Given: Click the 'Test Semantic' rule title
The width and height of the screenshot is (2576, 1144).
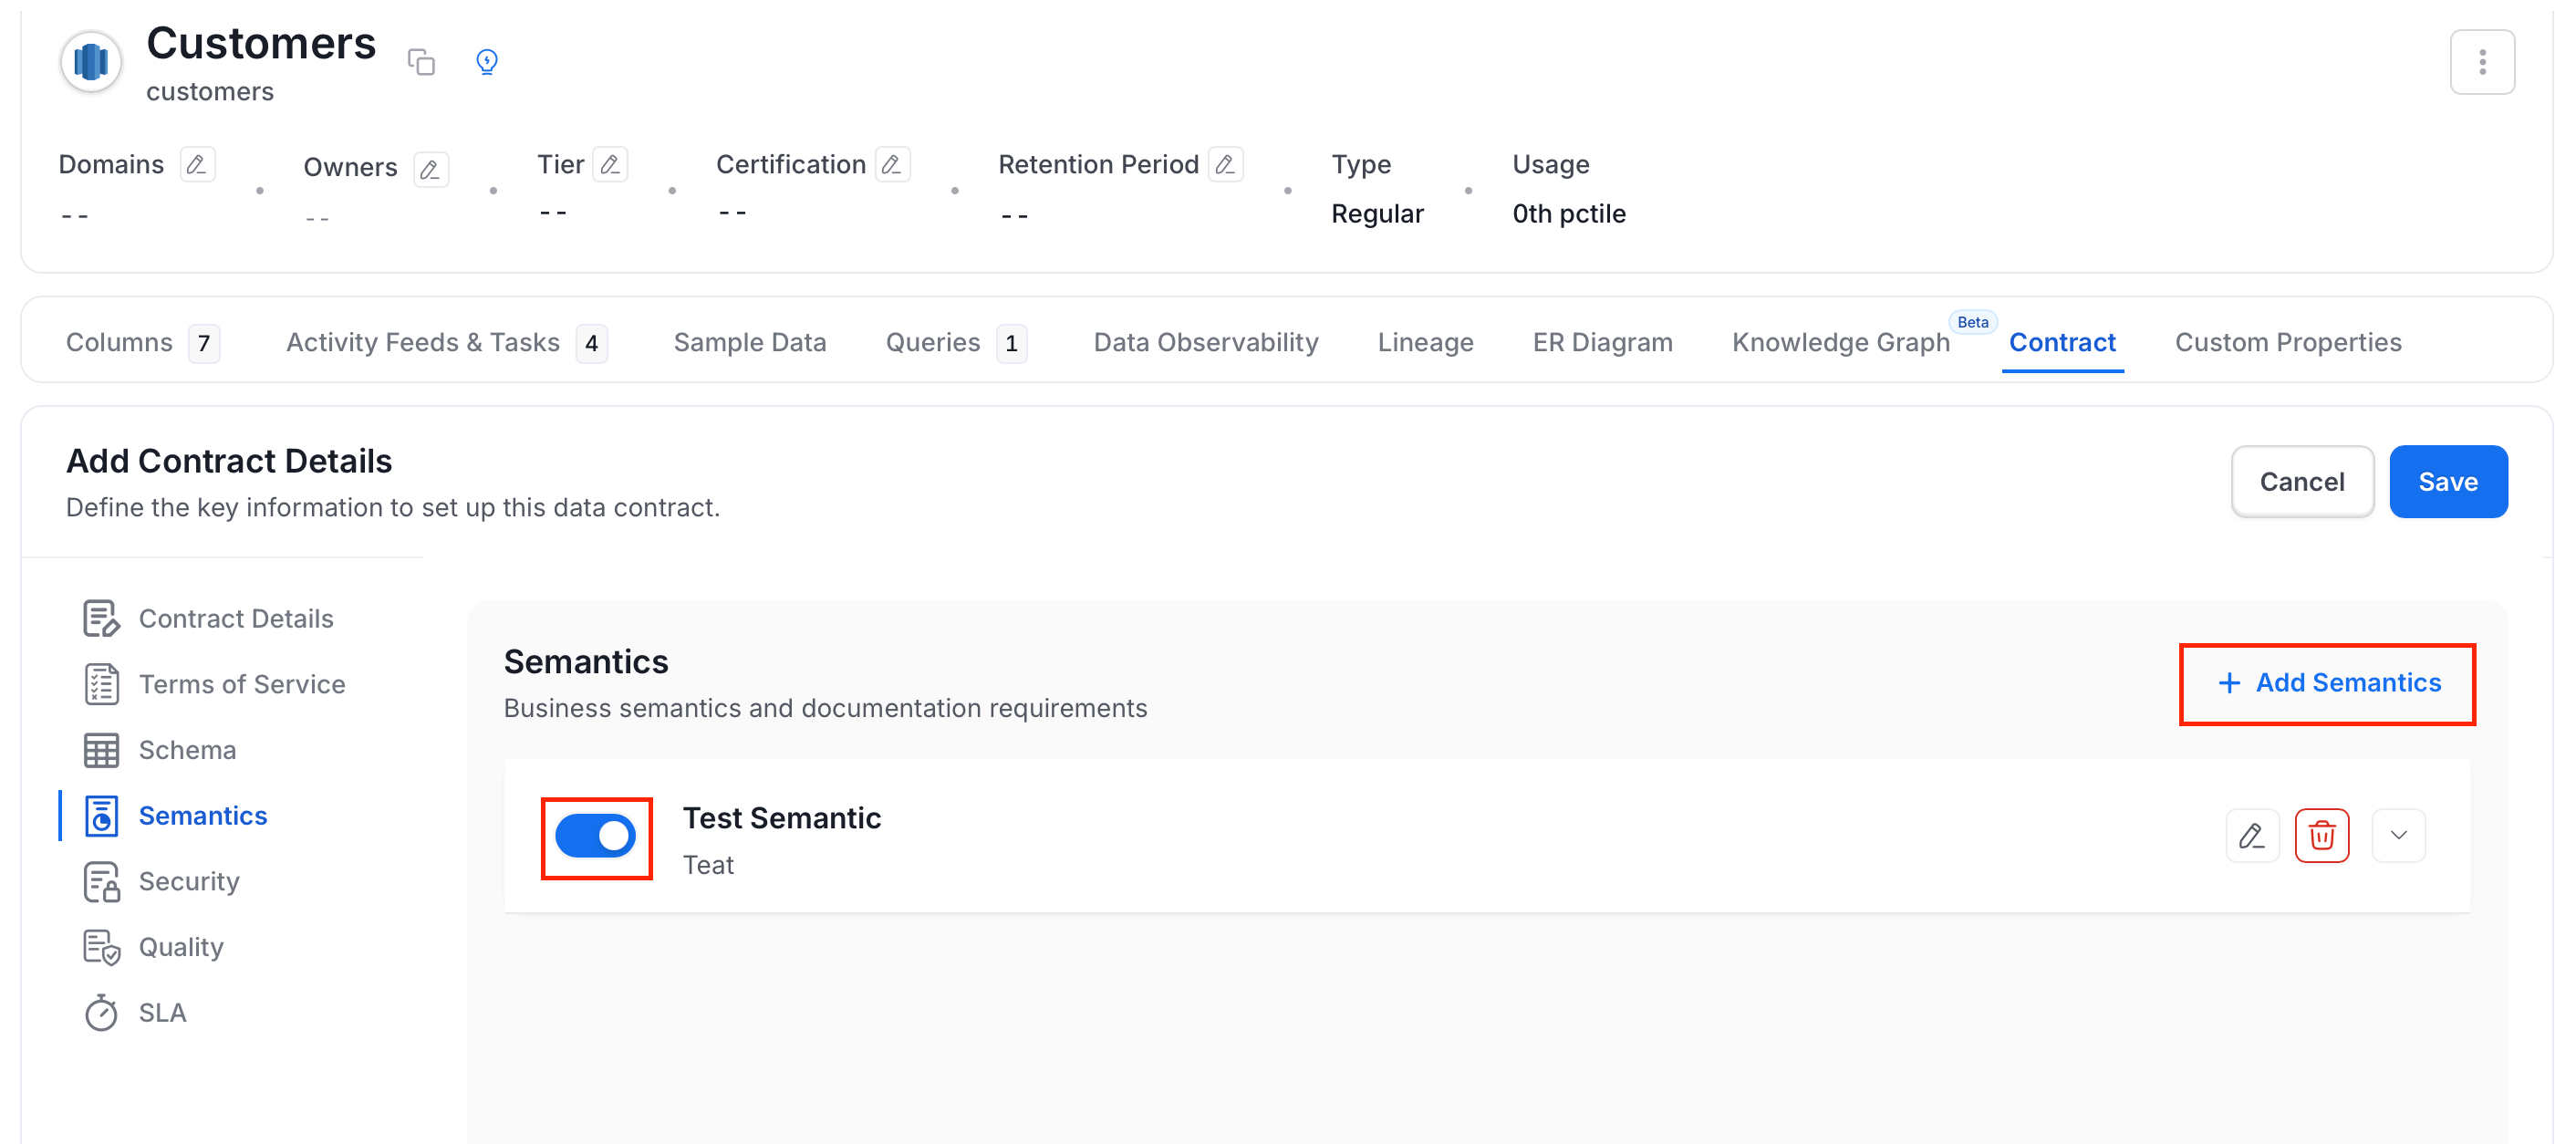Looking at the screenshot, I should pos(781,818).
